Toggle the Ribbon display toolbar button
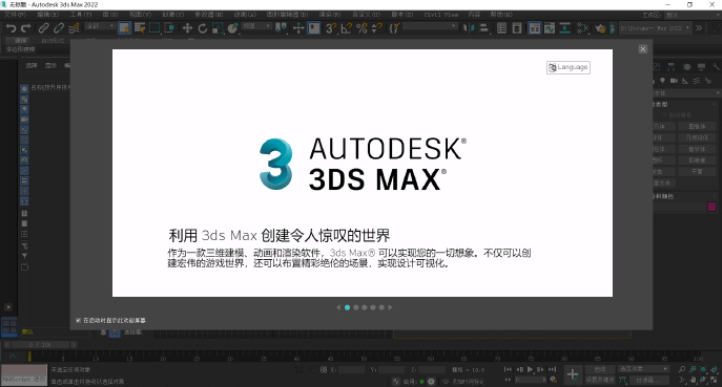This screenshot has height=387, width=722. (x=534, y=29)
